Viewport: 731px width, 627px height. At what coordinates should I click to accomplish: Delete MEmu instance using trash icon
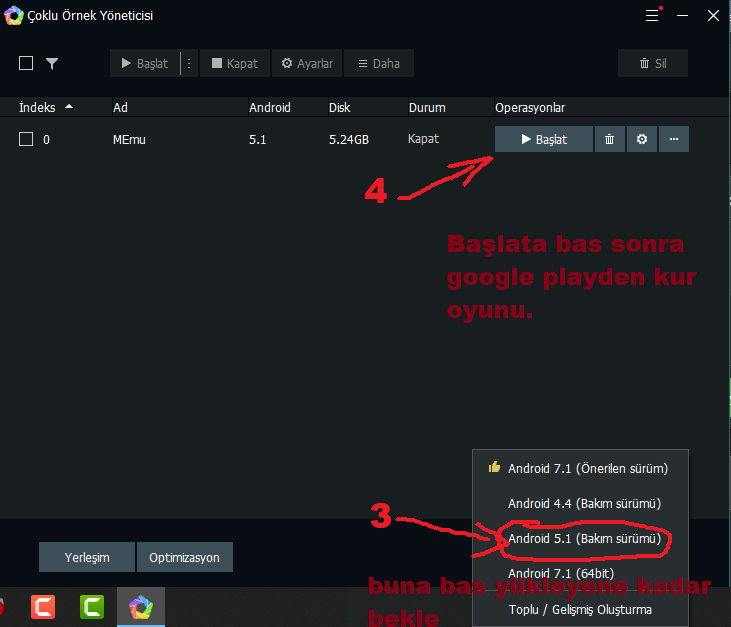click(609, 139)
